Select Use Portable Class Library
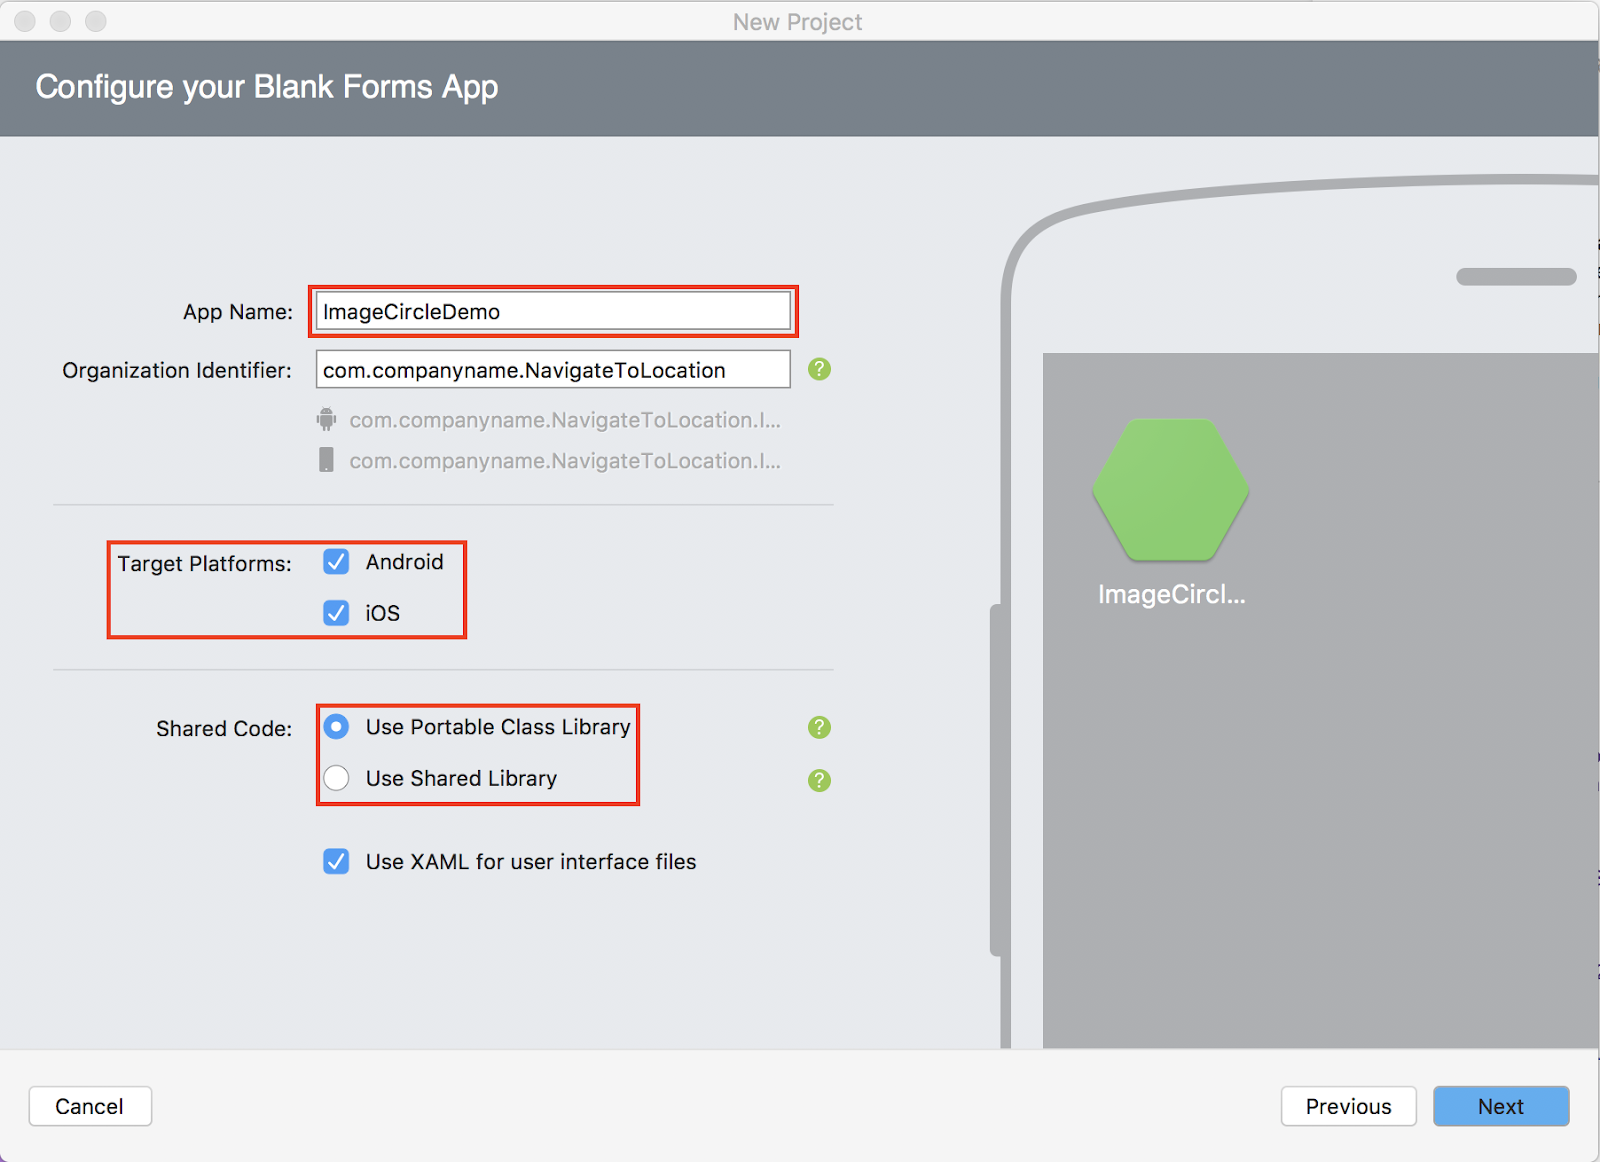Image resolution: width=1600 pixels, height=1162 pixels. coord(336,727)
